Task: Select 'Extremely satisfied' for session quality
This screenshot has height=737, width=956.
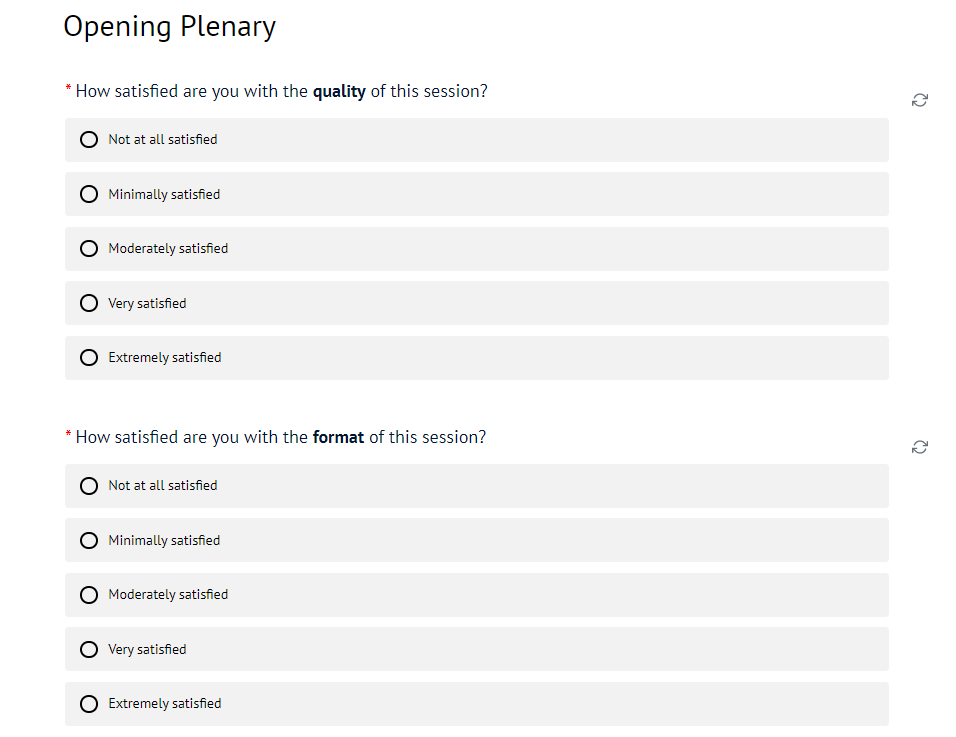Action: pos(89,357)
